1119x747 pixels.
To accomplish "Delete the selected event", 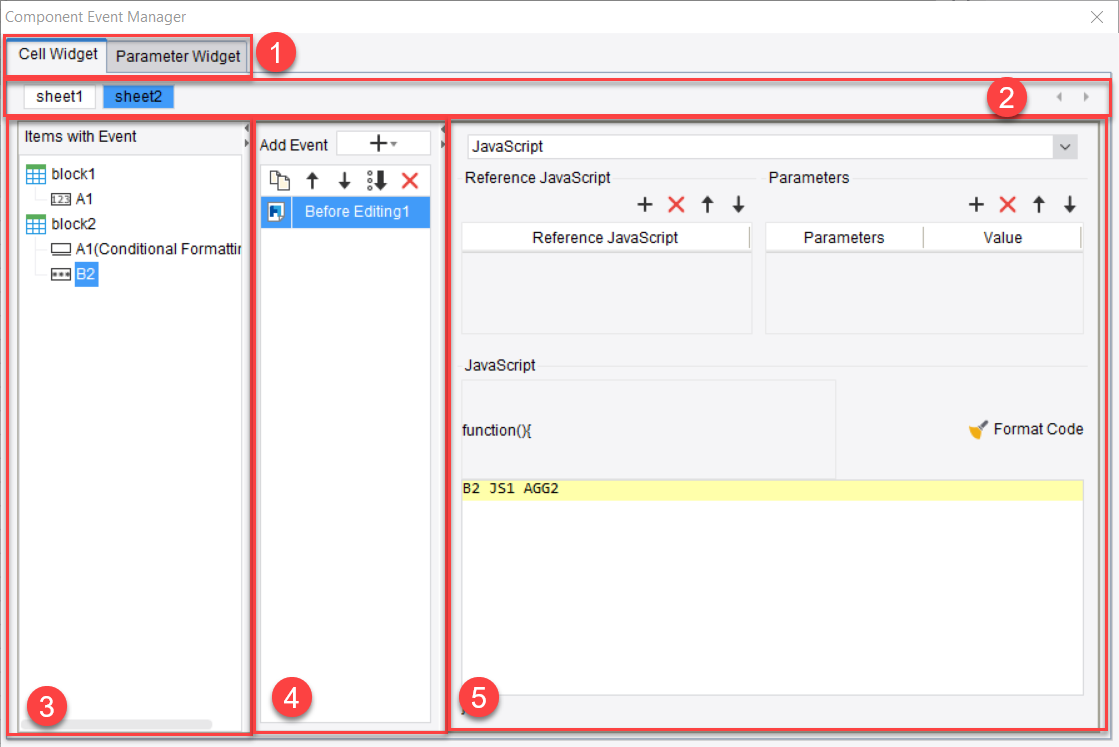I will pyautogui.click(x=410, y=181).
